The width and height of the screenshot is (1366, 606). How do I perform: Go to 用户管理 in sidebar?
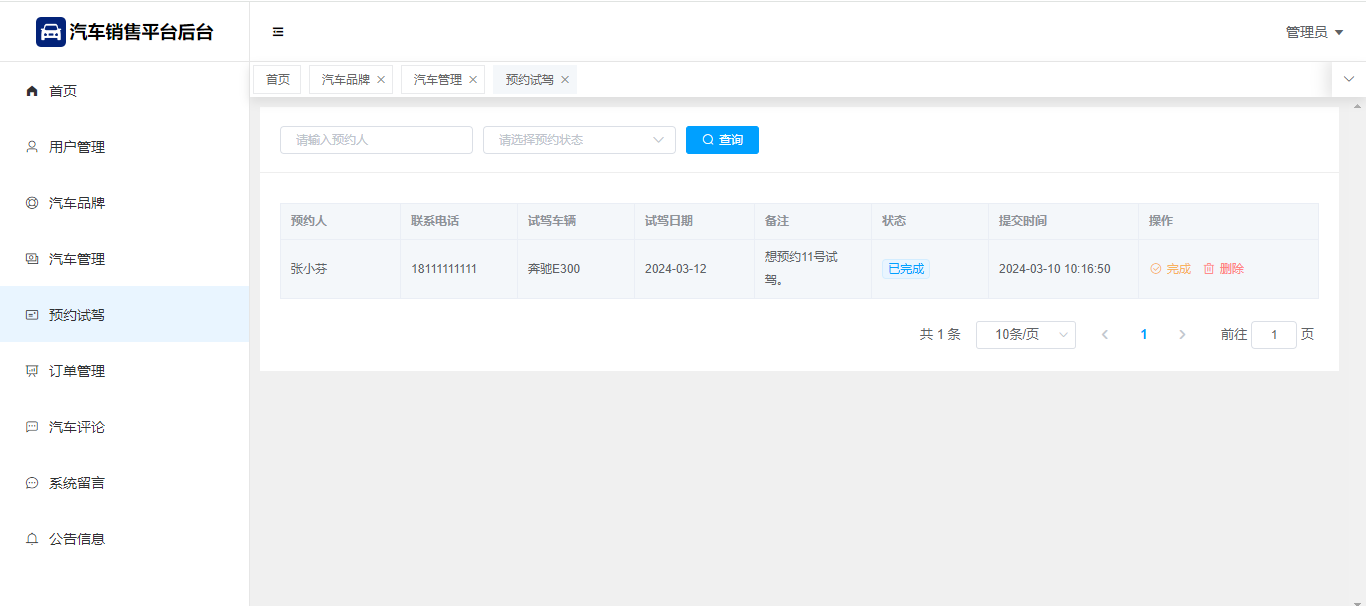[x=77, y=147]
